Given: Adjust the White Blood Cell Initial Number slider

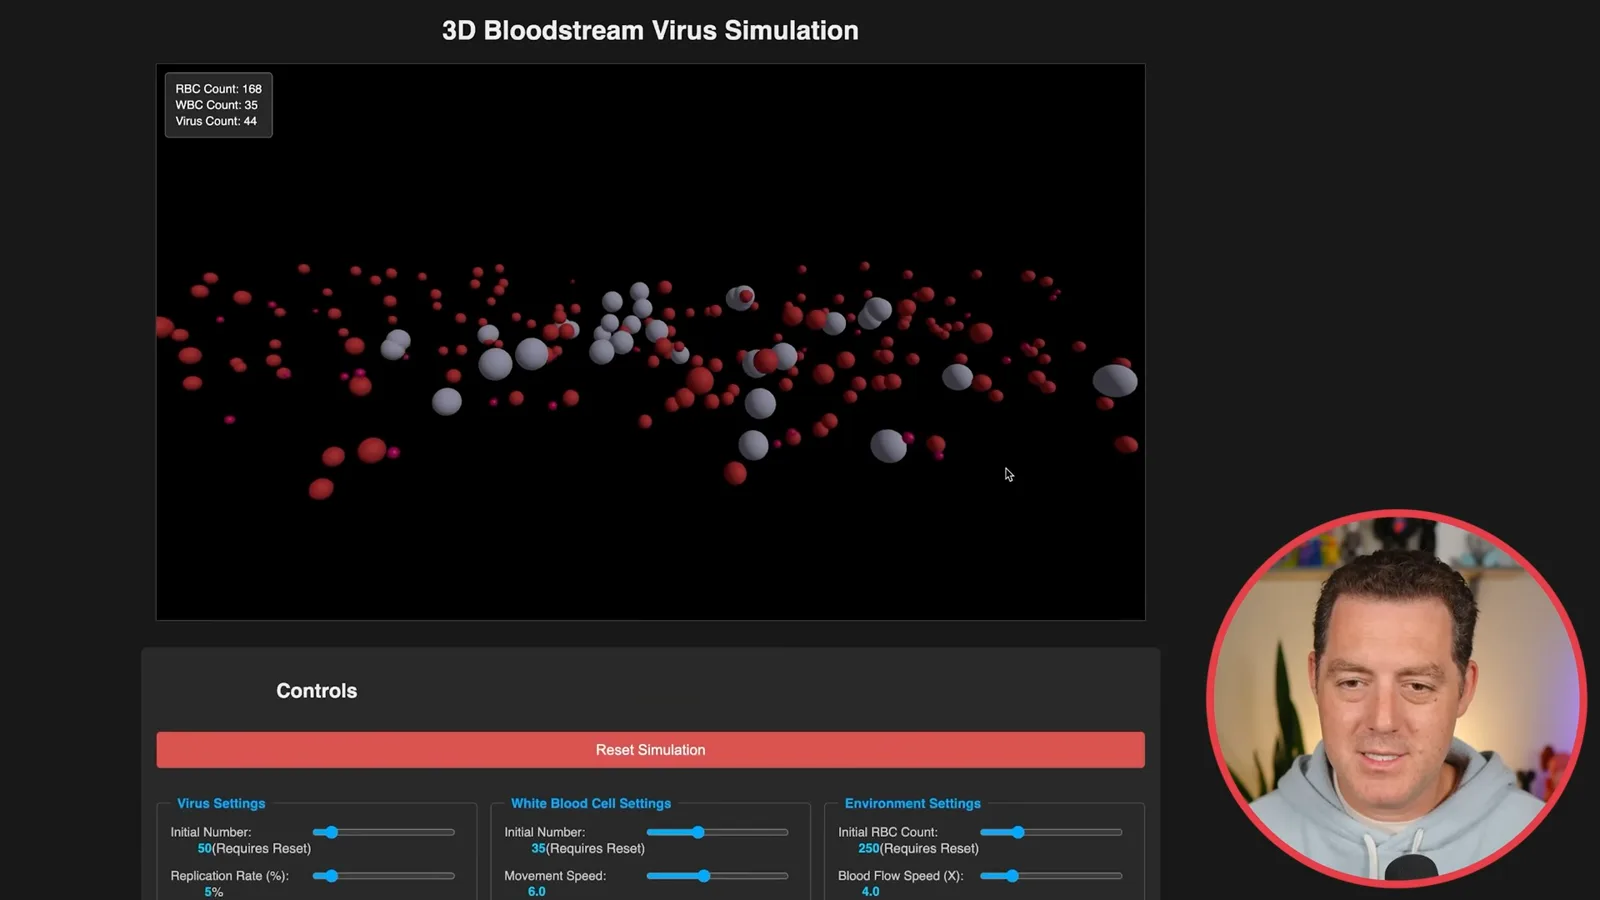Looking at the screenshot, I should pyautogui.click(x=717, y=832).
